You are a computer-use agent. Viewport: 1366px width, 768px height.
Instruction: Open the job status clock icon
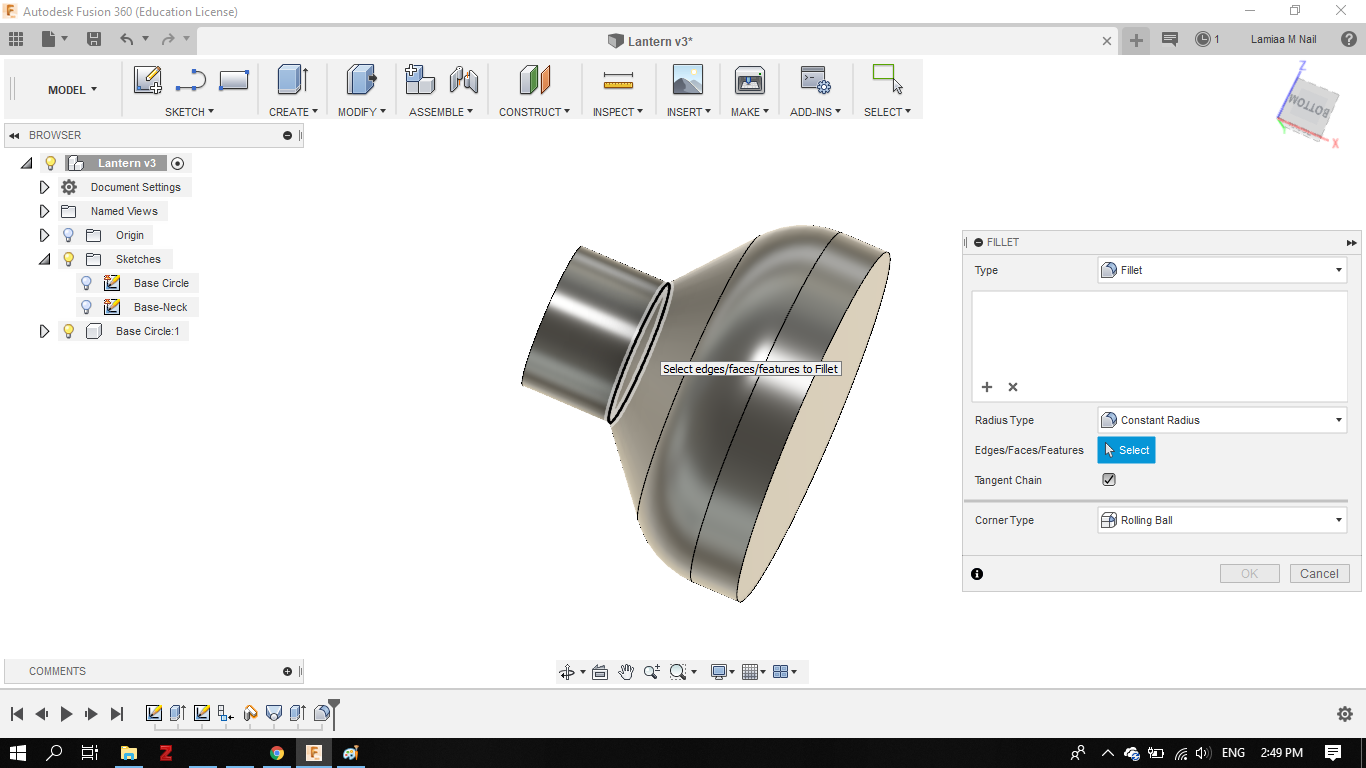pyautogui.click(x=1203, y=40)
